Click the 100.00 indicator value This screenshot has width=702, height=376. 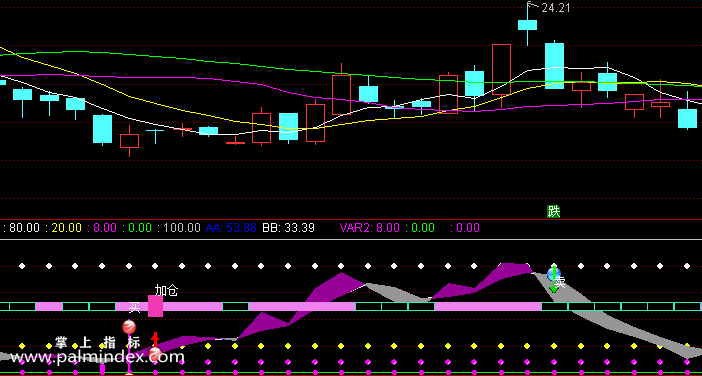(182, 228)
